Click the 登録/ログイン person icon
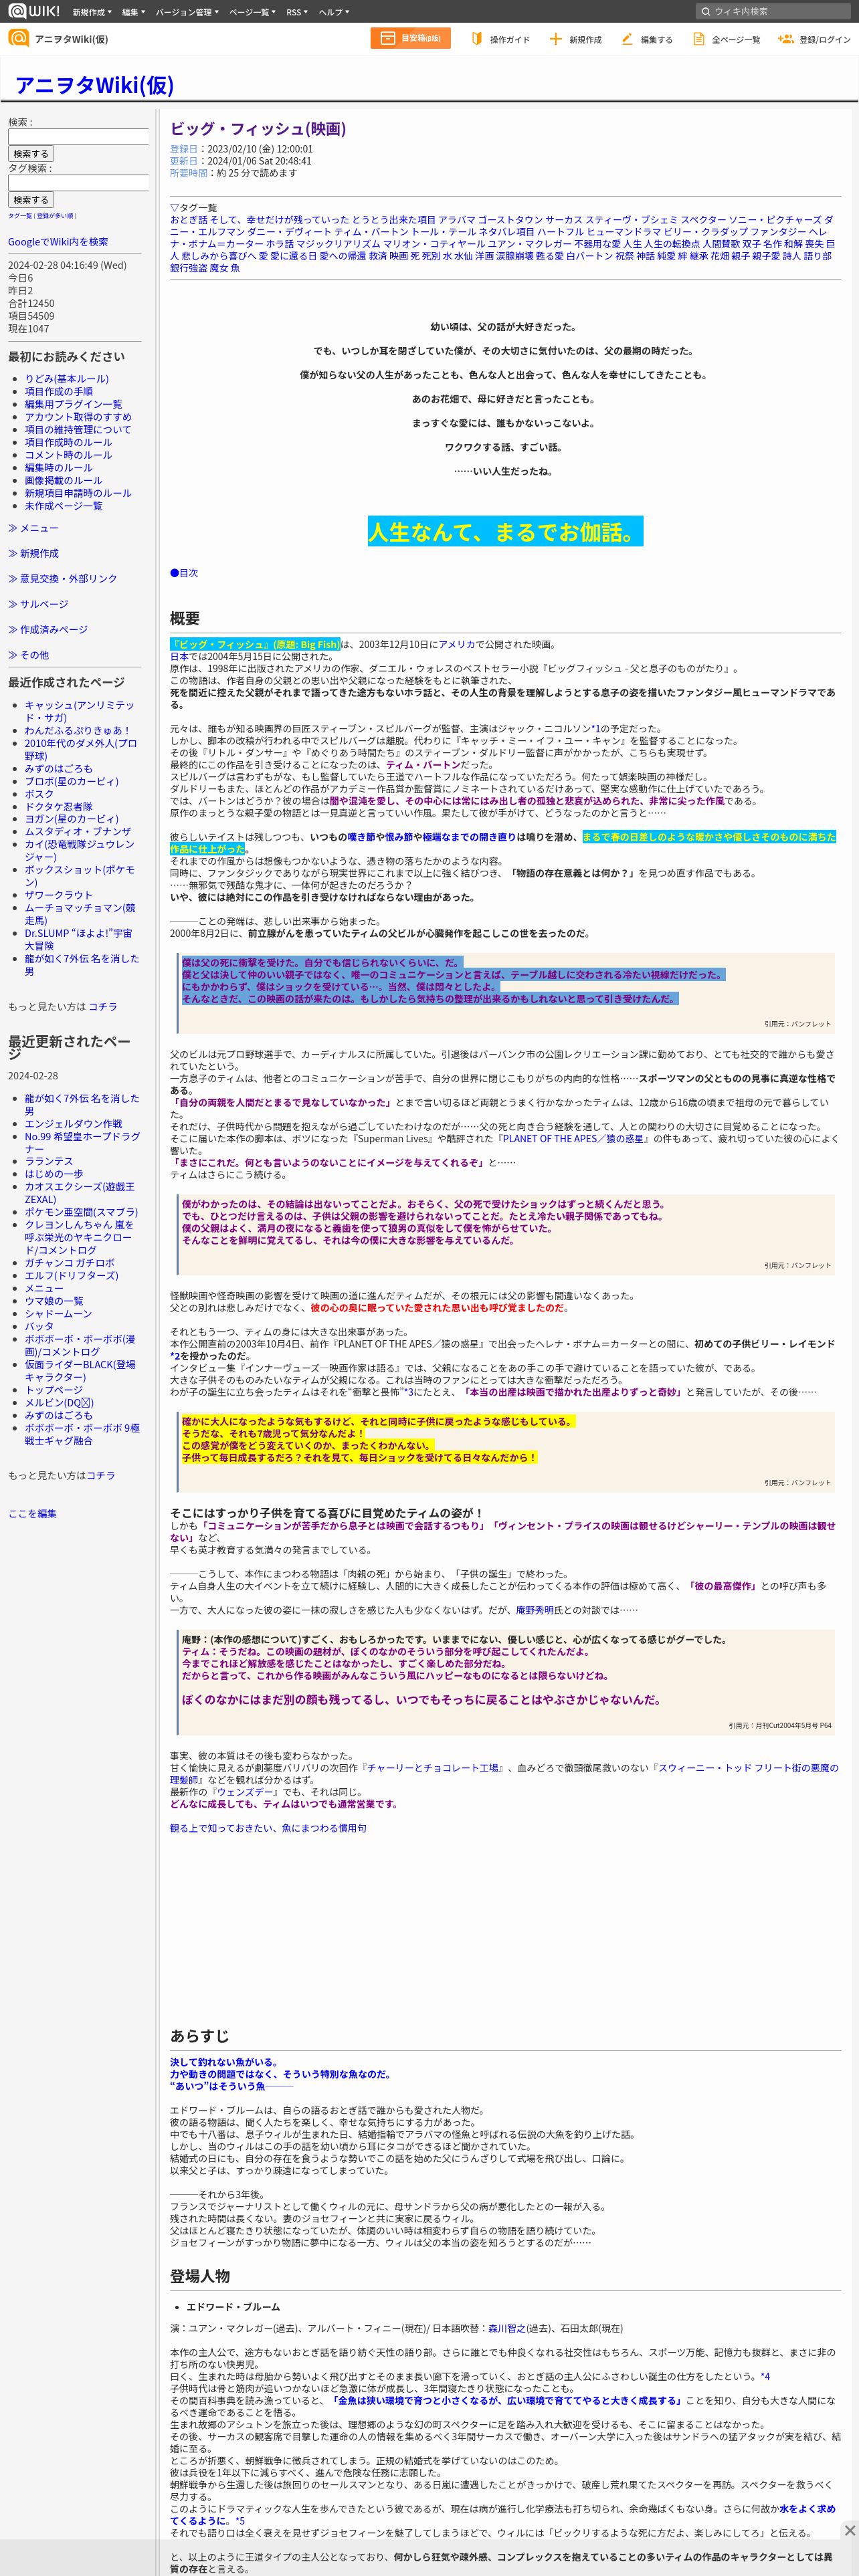 pyautogui.click(x=786, y=39)
